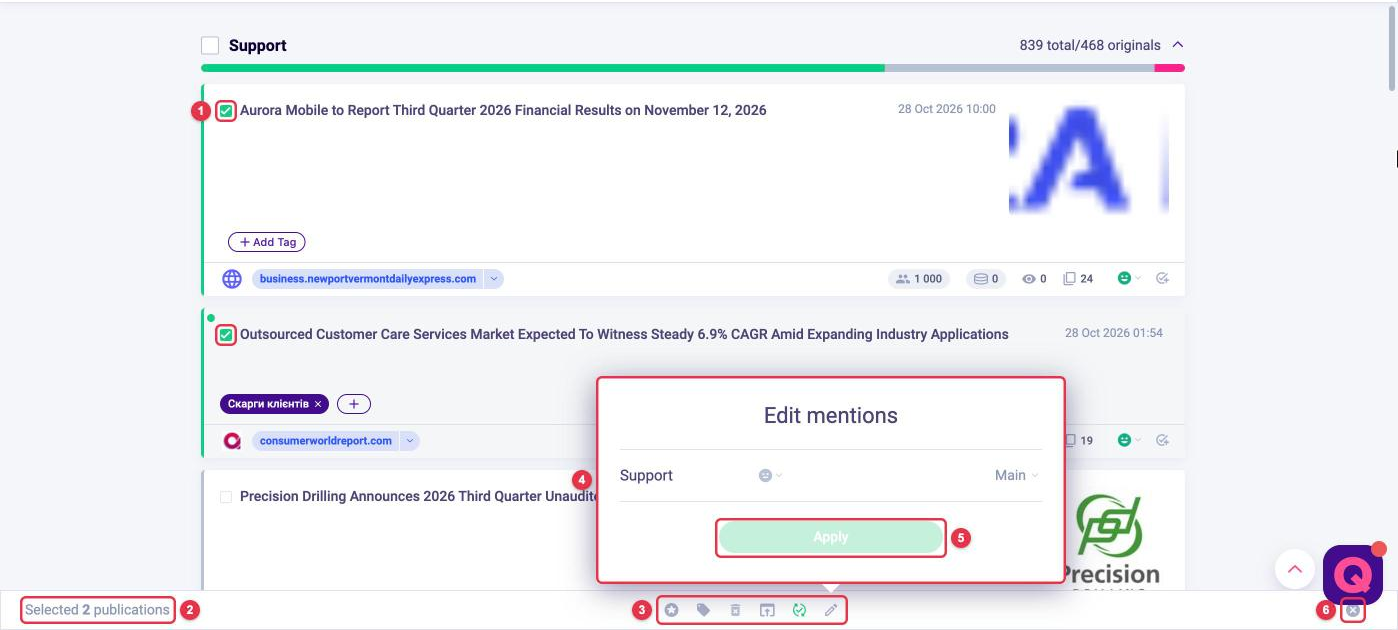Expand the consumerworldreport.com source dropdown arrow
Screen dimensions: 1398x630
409,440
